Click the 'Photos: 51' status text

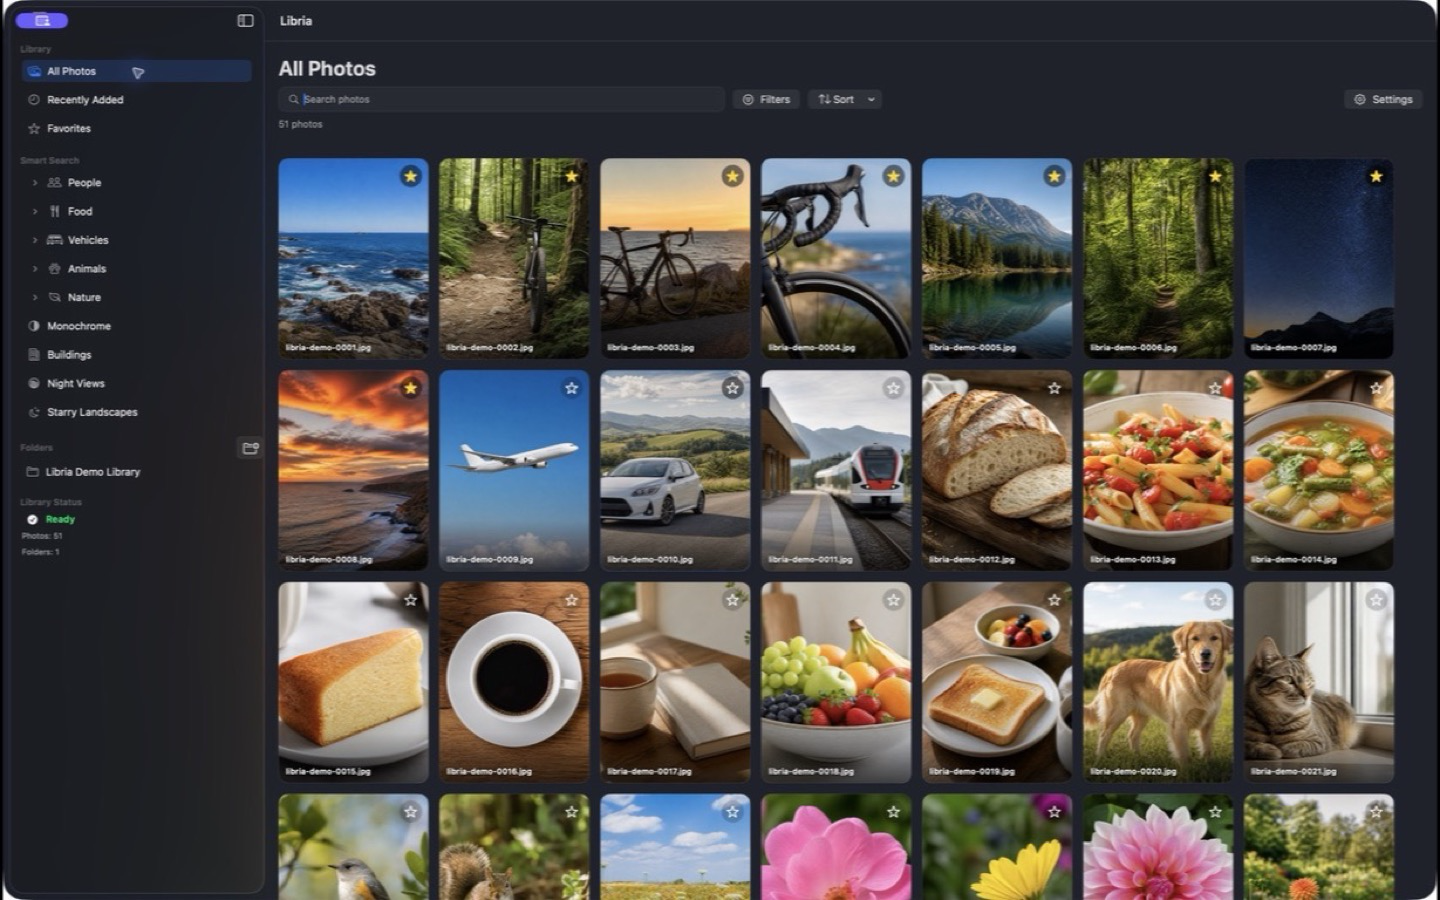(42, 536)
